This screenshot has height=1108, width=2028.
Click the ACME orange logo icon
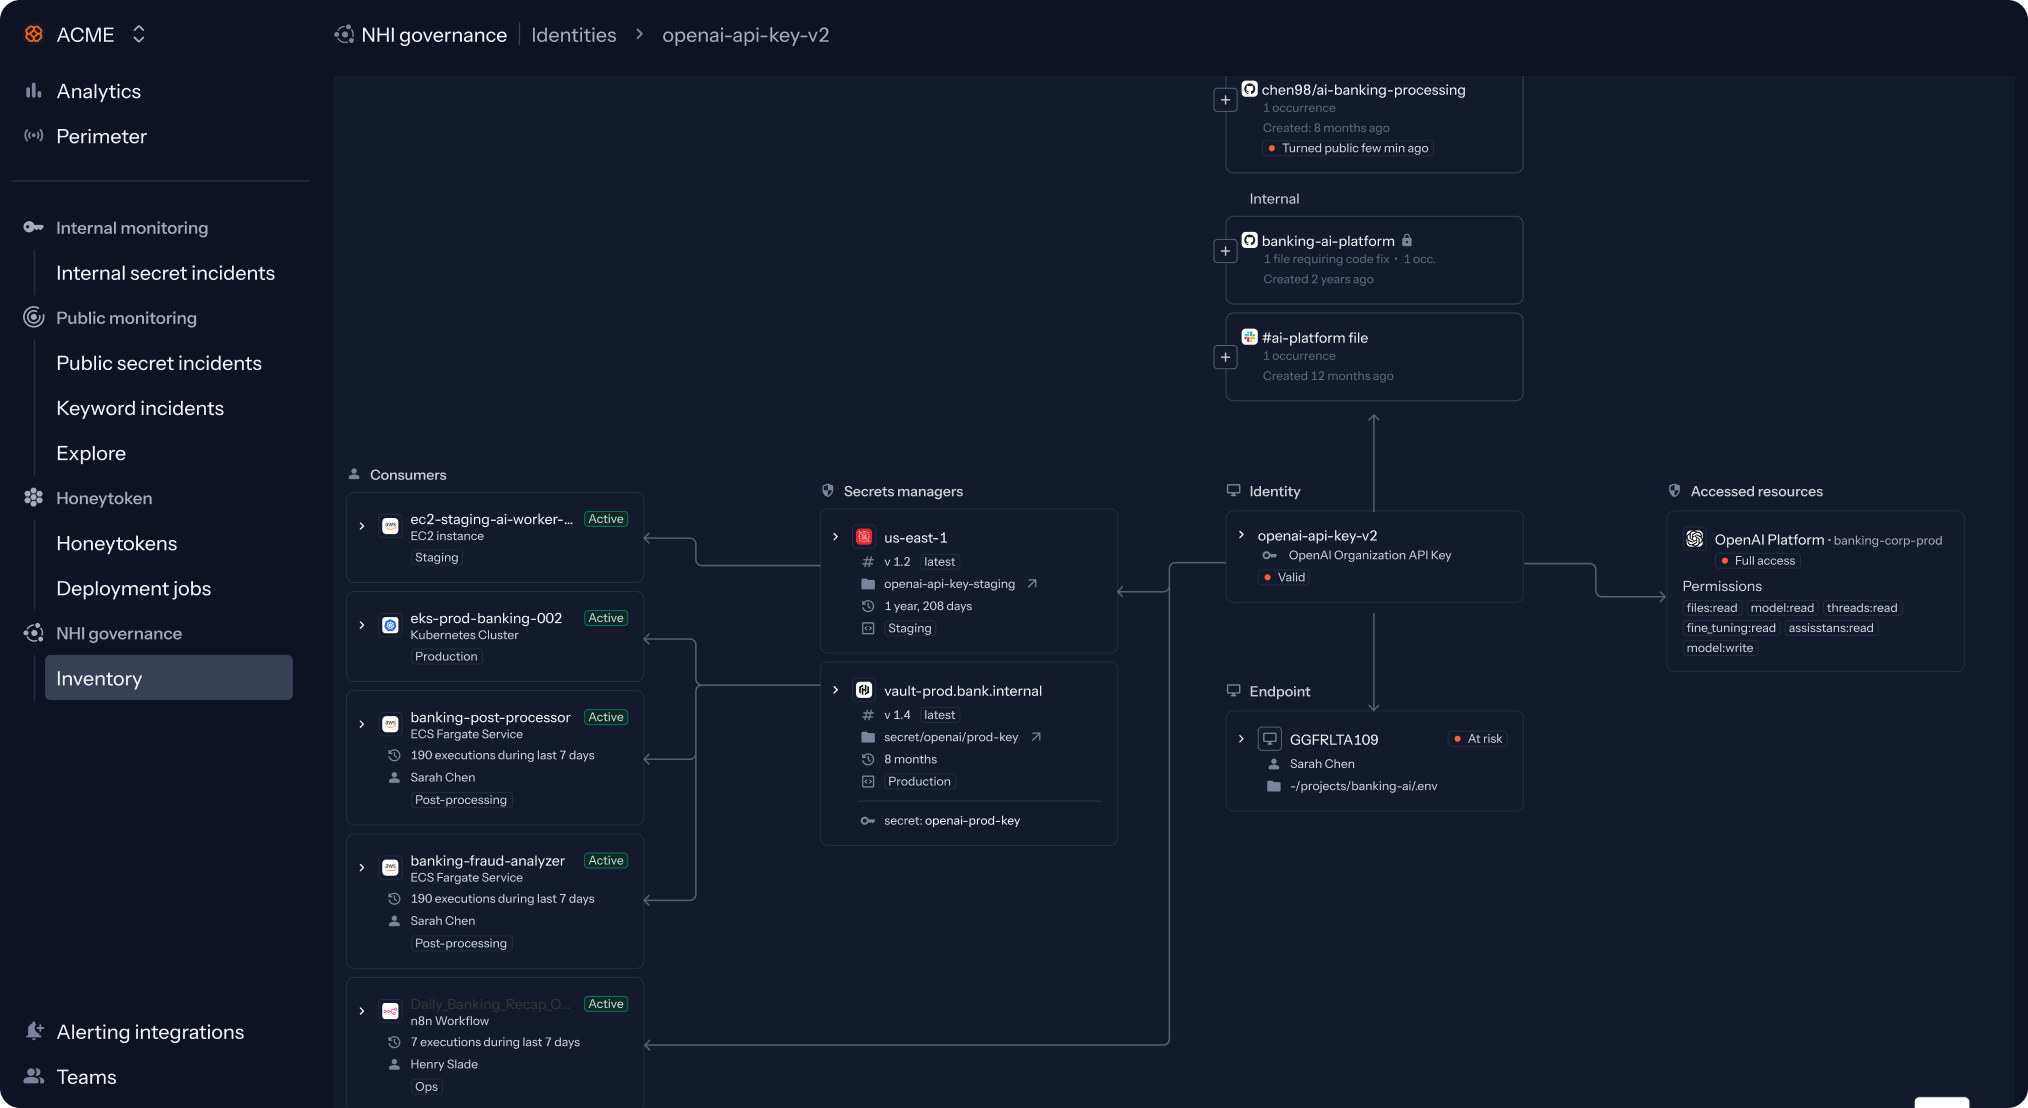pos(34,34)
